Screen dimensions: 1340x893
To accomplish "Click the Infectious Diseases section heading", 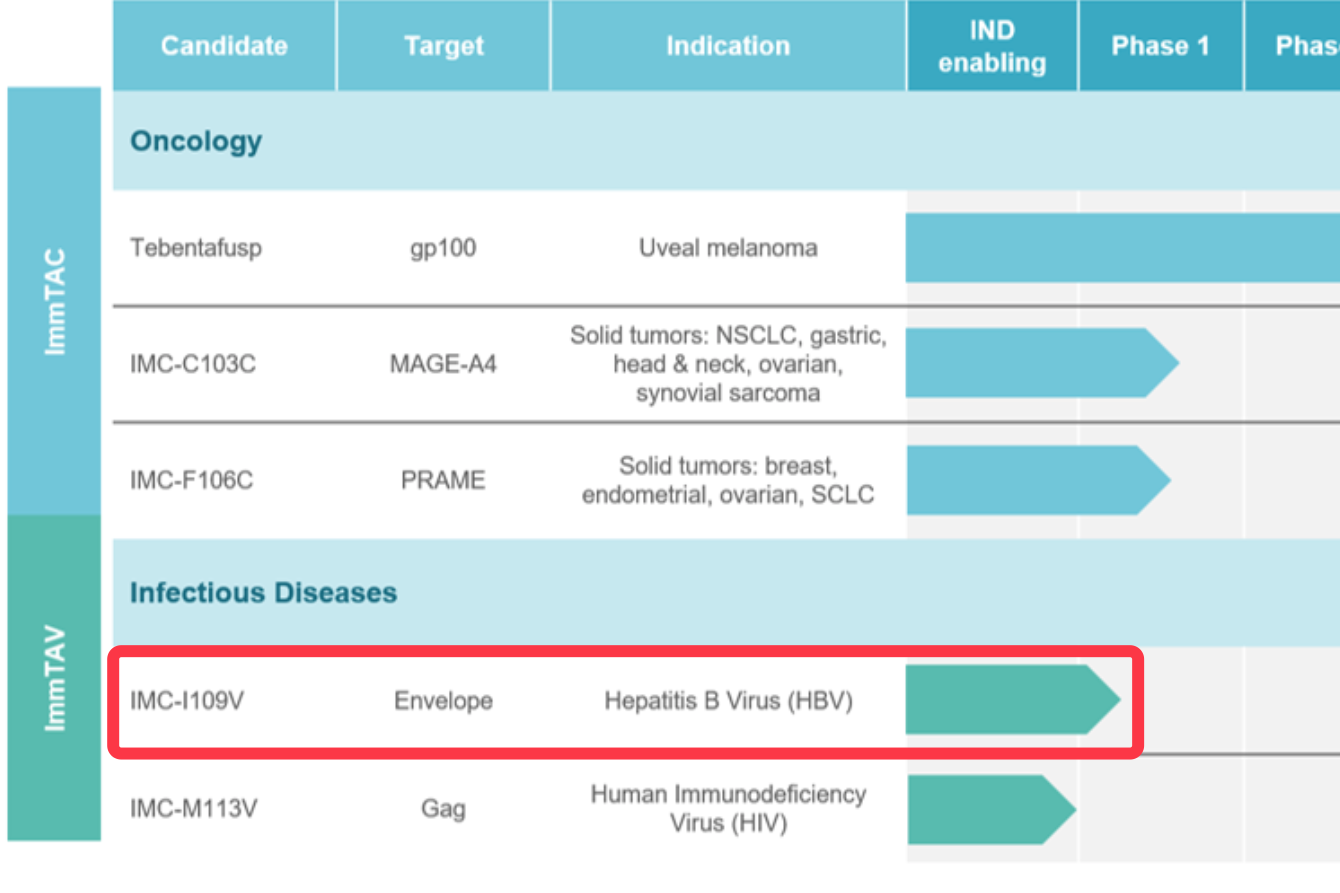I will (x=263, y=593).
